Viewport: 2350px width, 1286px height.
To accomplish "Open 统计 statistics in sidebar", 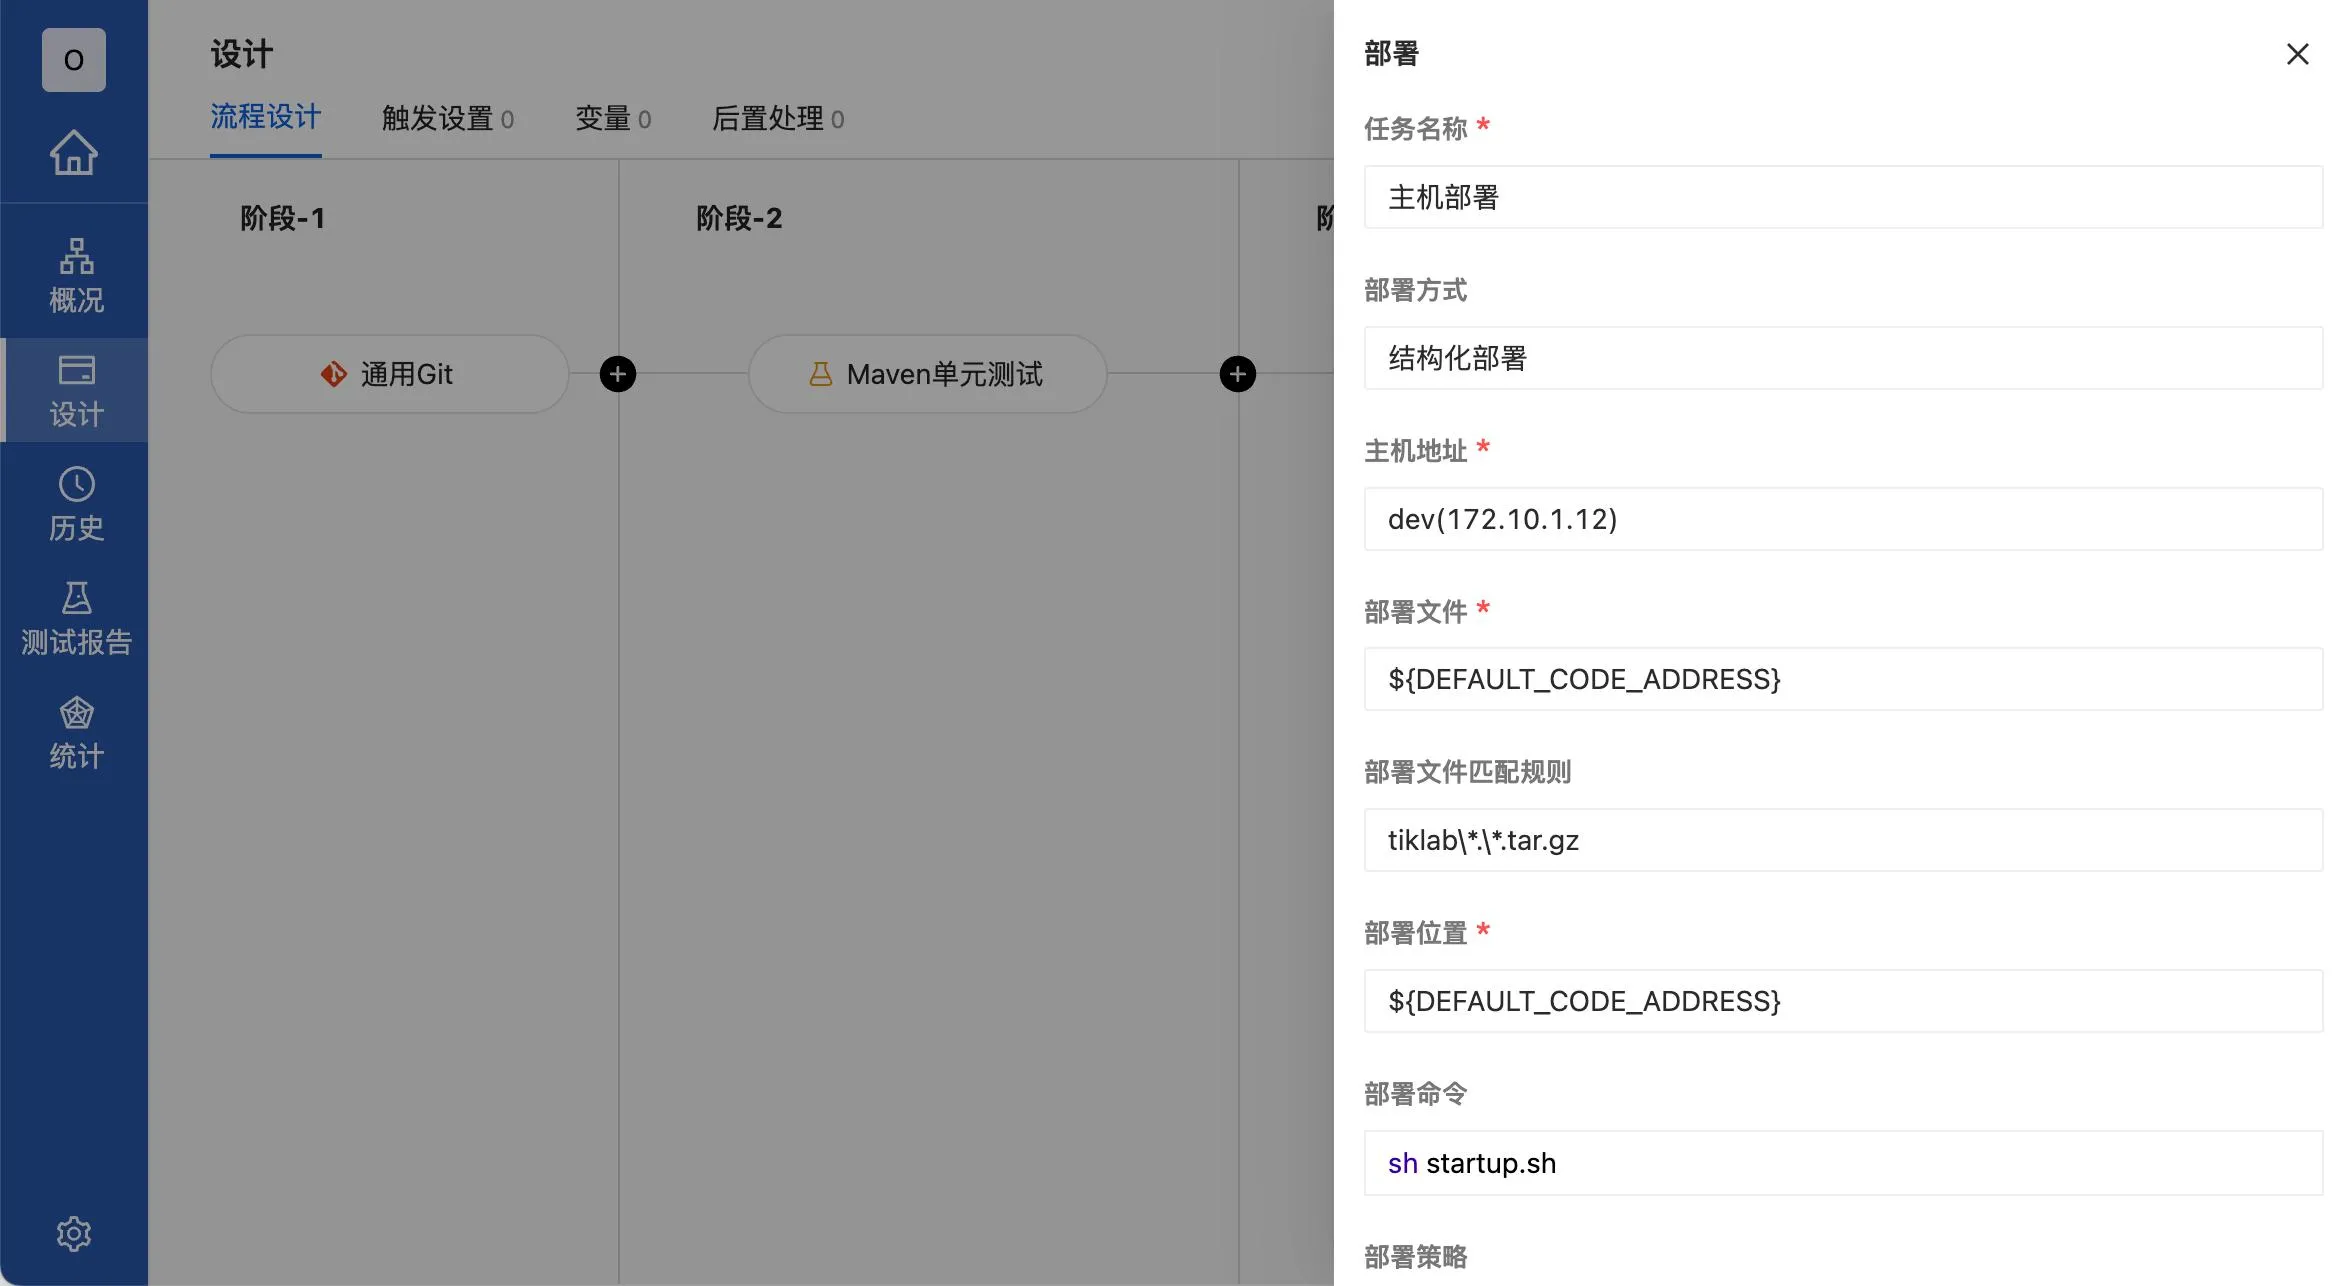I will [x=76, y=732].
